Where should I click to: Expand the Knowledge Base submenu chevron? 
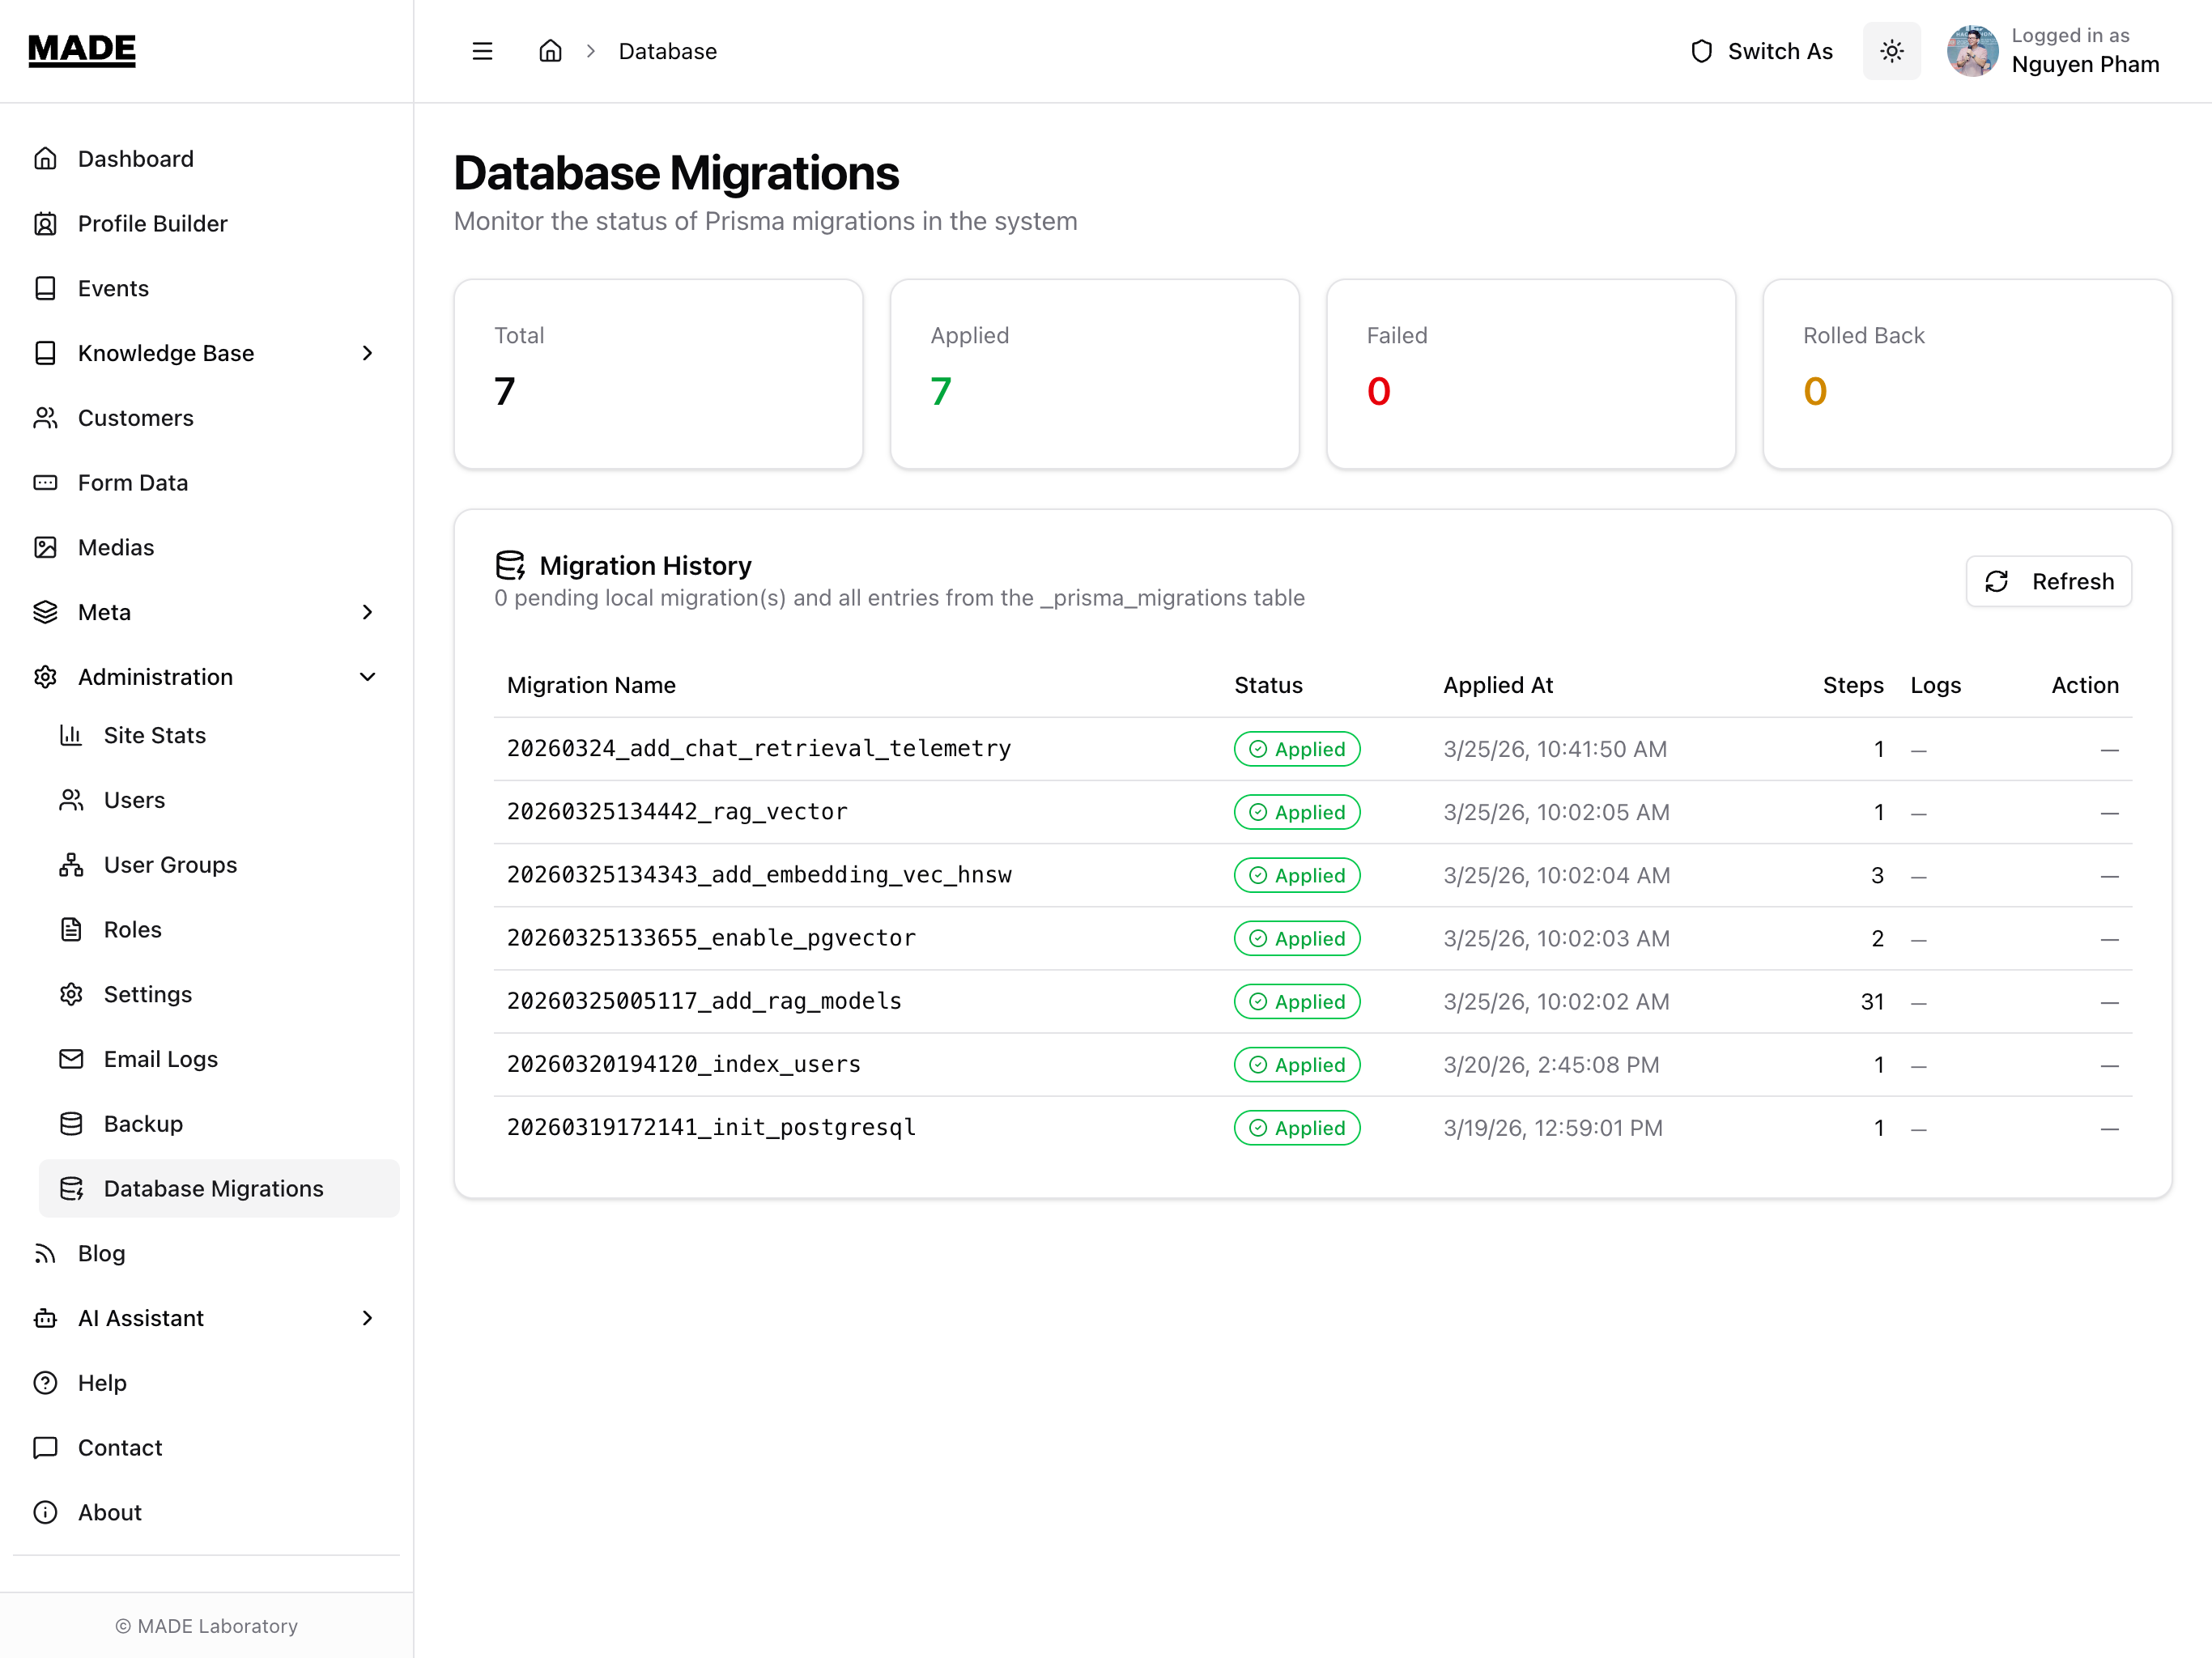click(367, 353)
